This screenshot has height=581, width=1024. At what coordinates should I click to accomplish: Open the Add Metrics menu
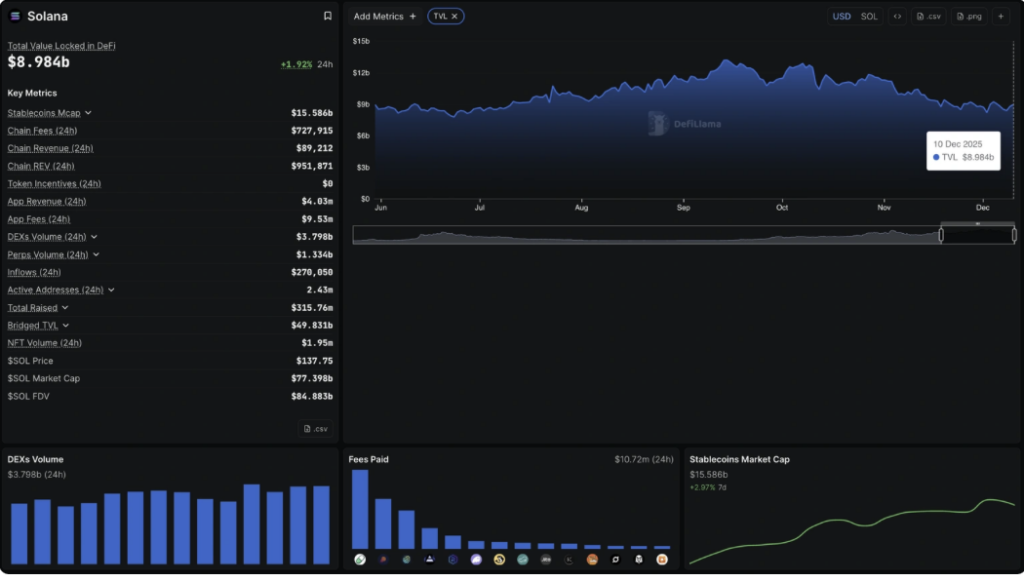tap(385, 16)
